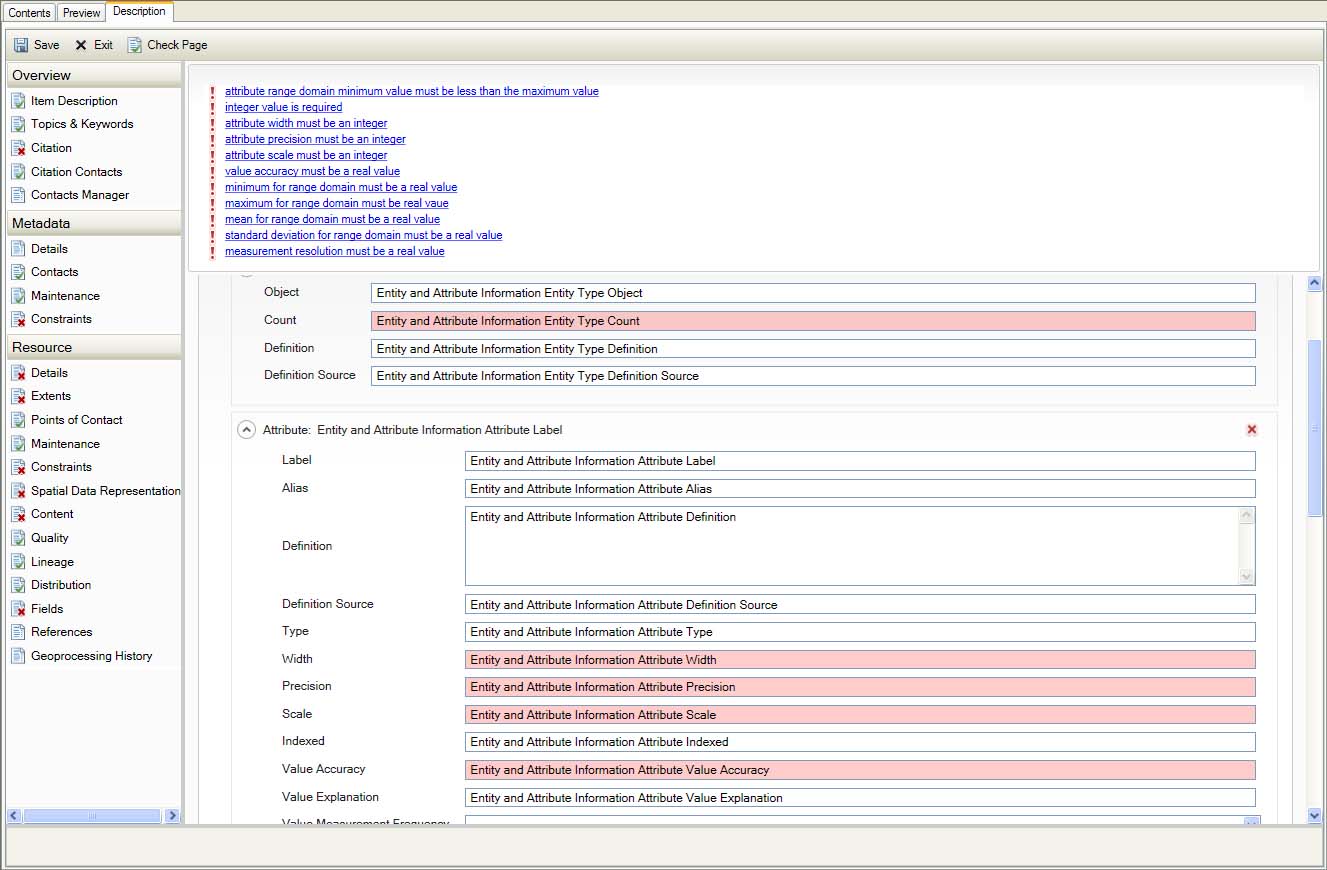Delete the Attribute section with red X

point(1251,430)
